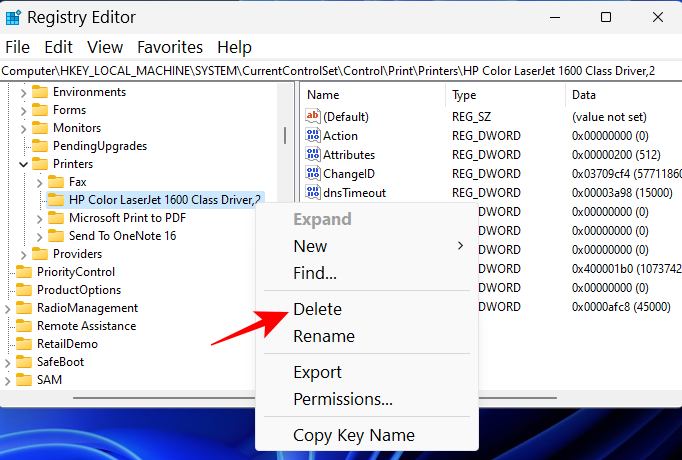Choose Delete from the context menu
The width and height of the screenshot is (682, 460).
[317, 309]
